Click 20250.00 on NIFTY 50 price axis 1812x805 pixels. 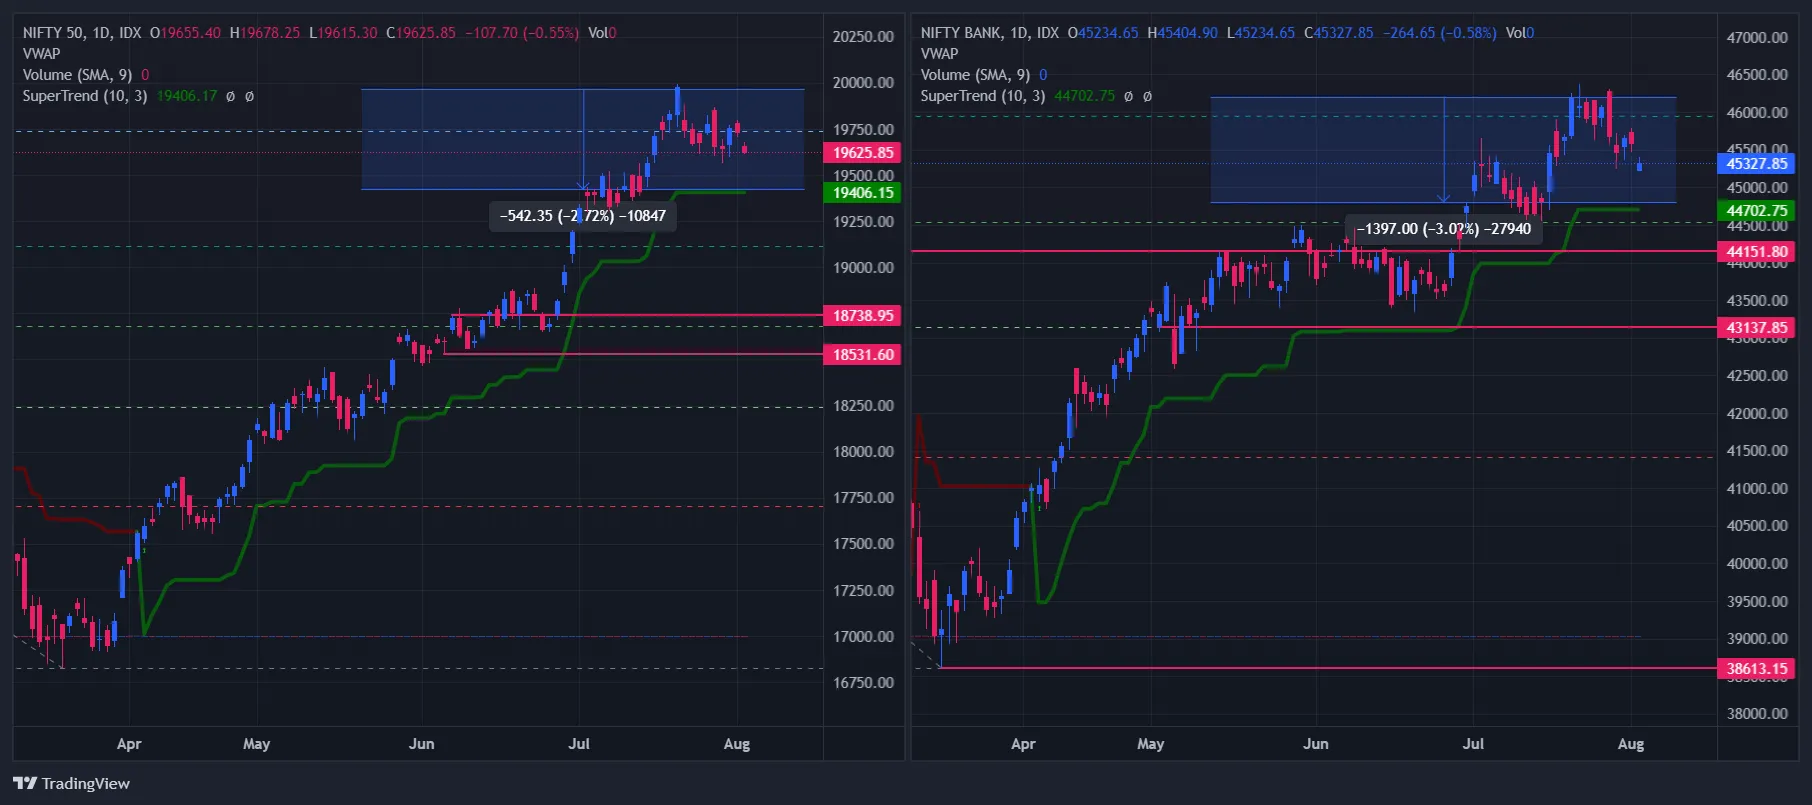[863, 37]
